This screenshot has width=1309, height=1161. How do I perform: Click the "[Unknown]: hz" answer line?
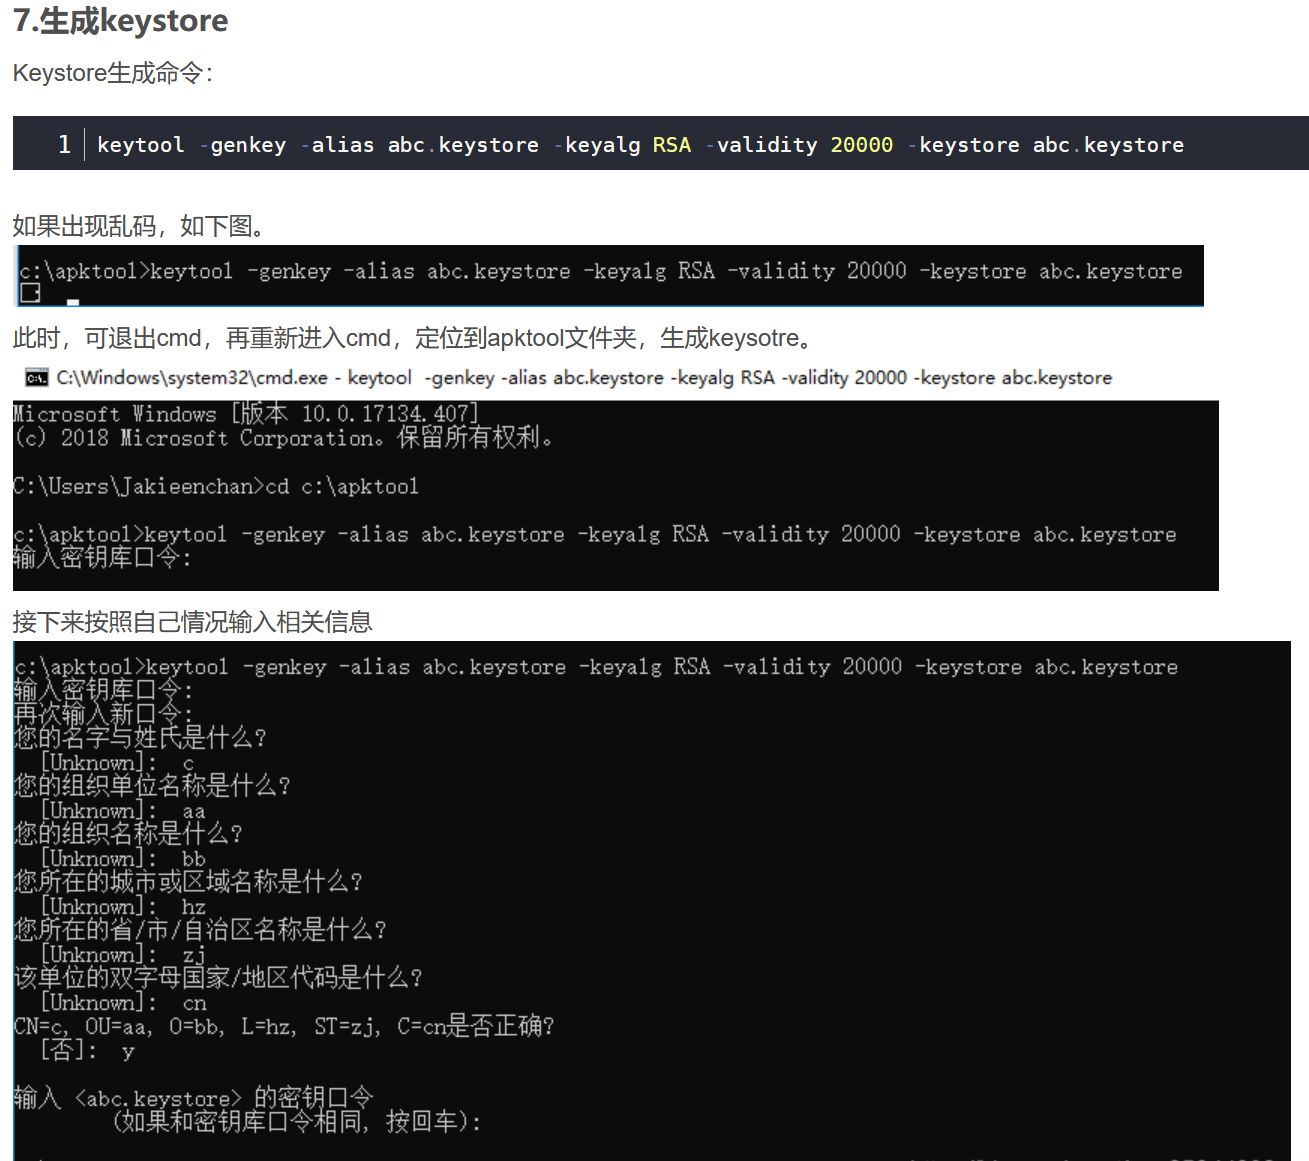tap(123, 907)
